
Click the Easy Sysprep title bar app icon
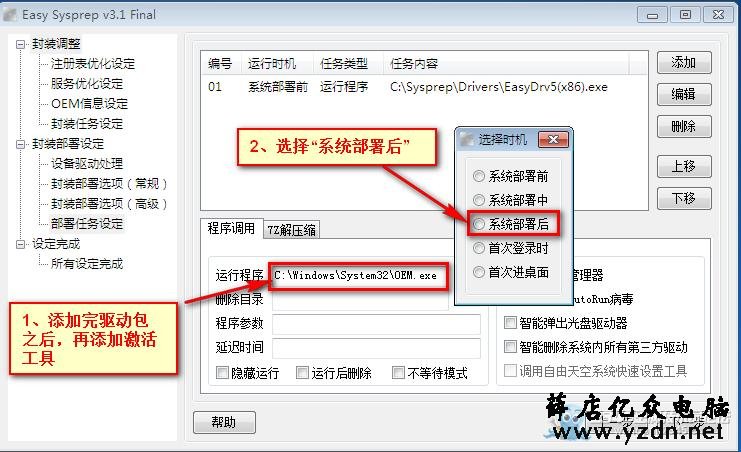10,15
